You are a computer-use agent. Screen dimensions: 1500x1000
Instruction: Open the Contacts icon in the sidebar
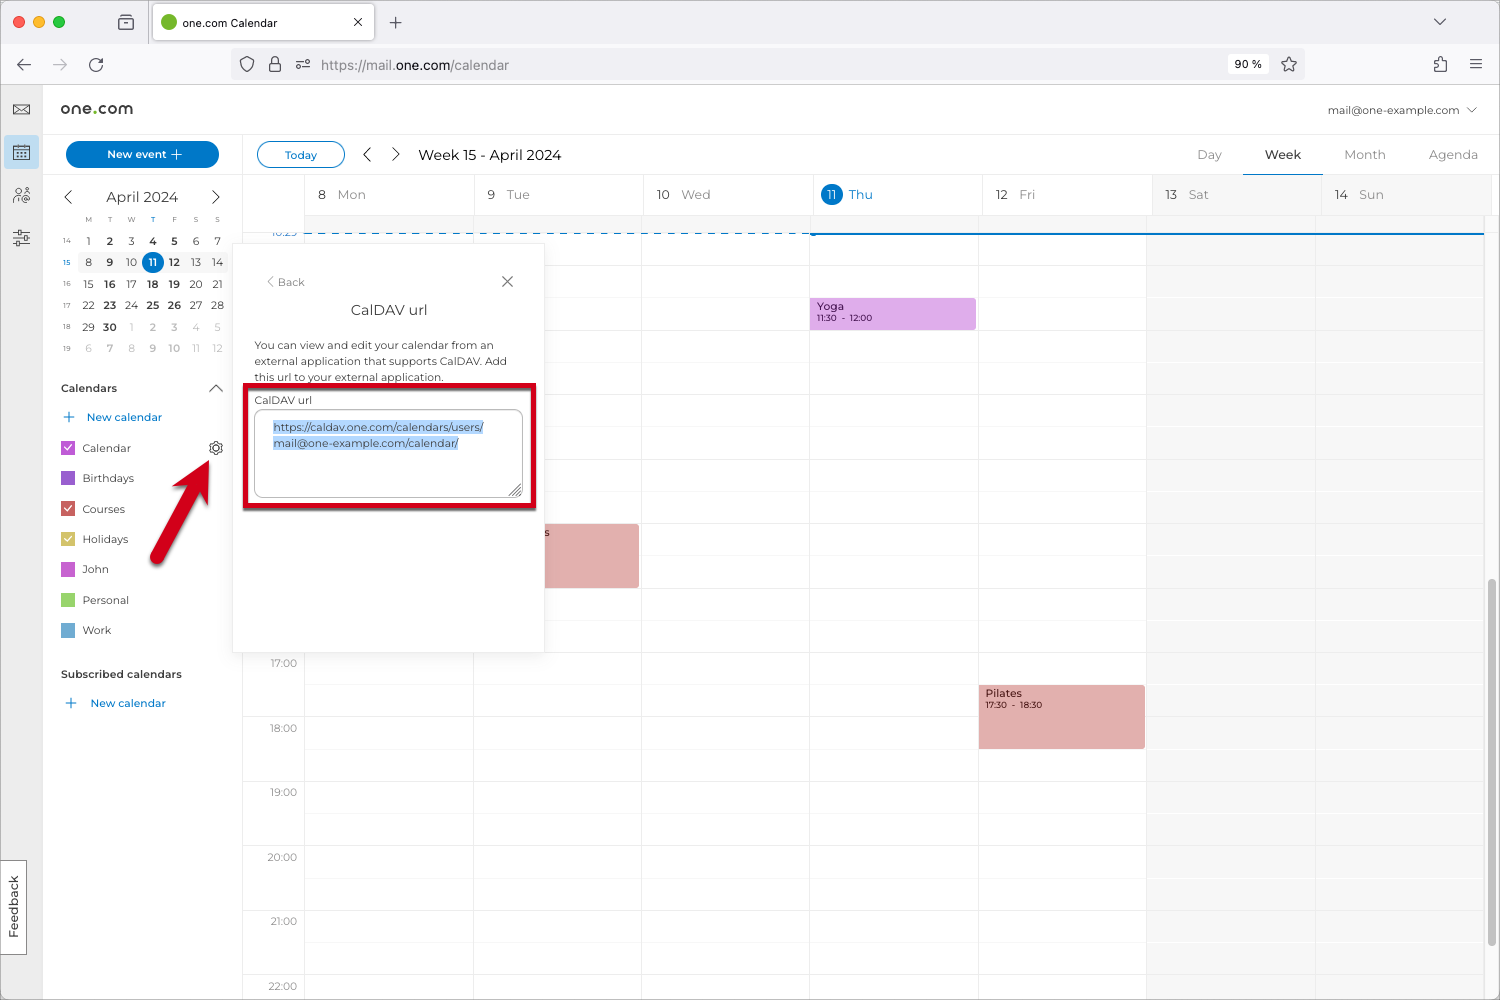tap(21, 195)
